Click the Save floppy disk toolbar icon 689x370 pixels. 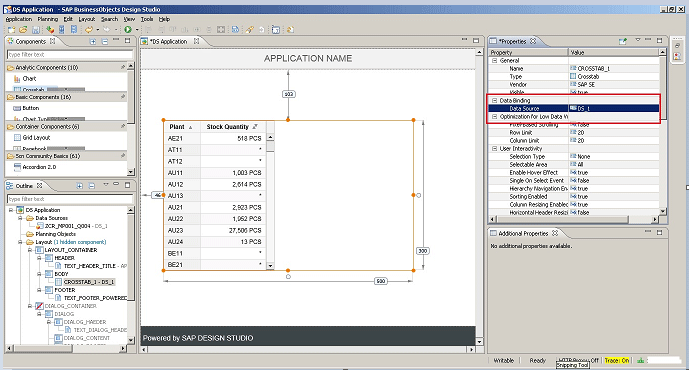36,29
